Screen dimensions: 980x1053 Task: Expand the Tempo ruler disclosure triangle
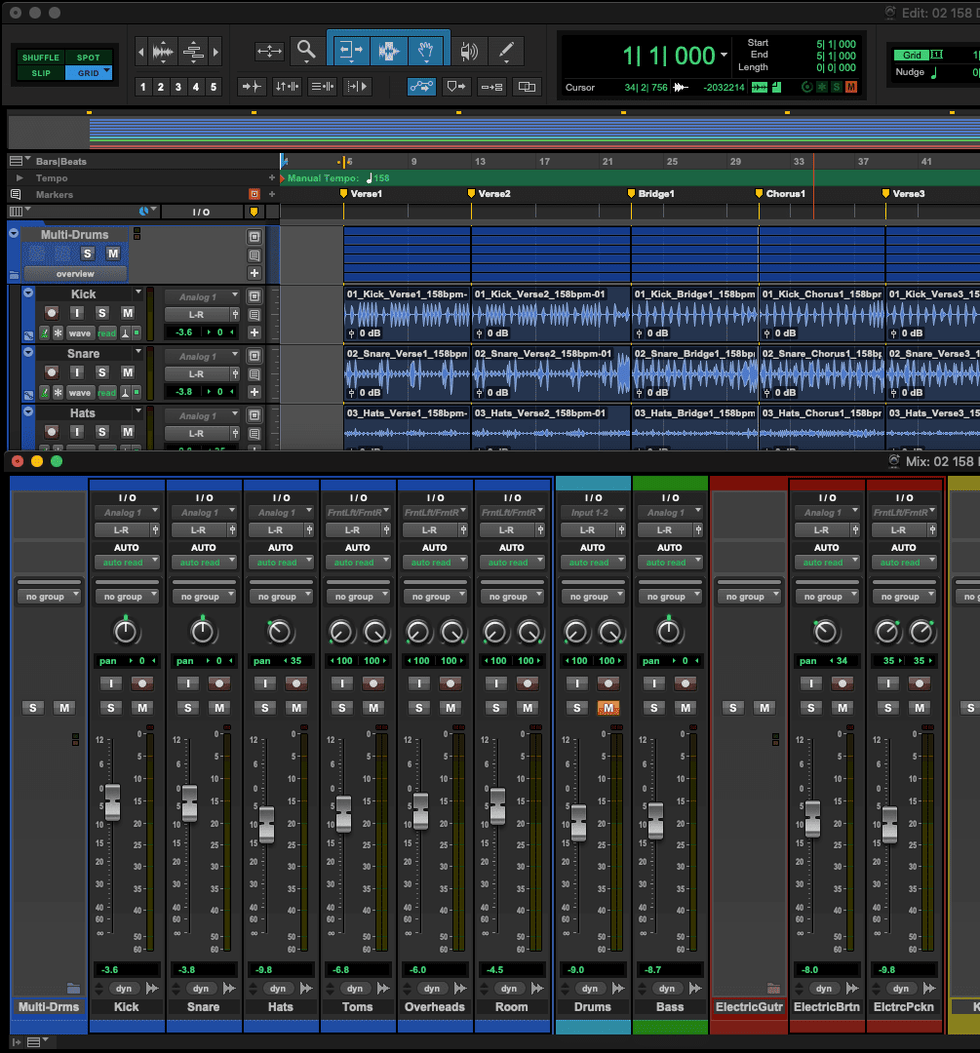point(19,178)
